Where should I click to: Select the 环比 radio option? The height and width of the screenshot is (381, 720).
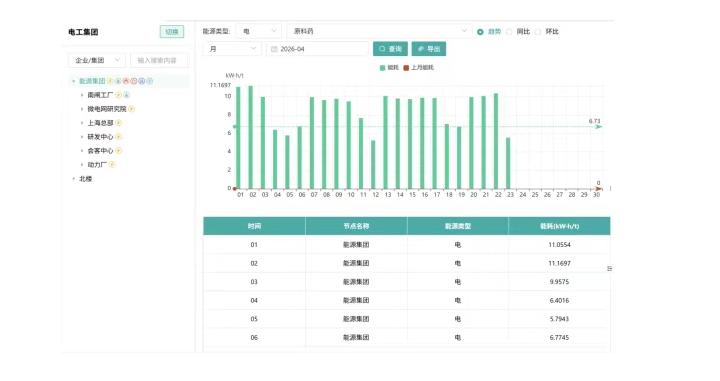tap(538, 32)
